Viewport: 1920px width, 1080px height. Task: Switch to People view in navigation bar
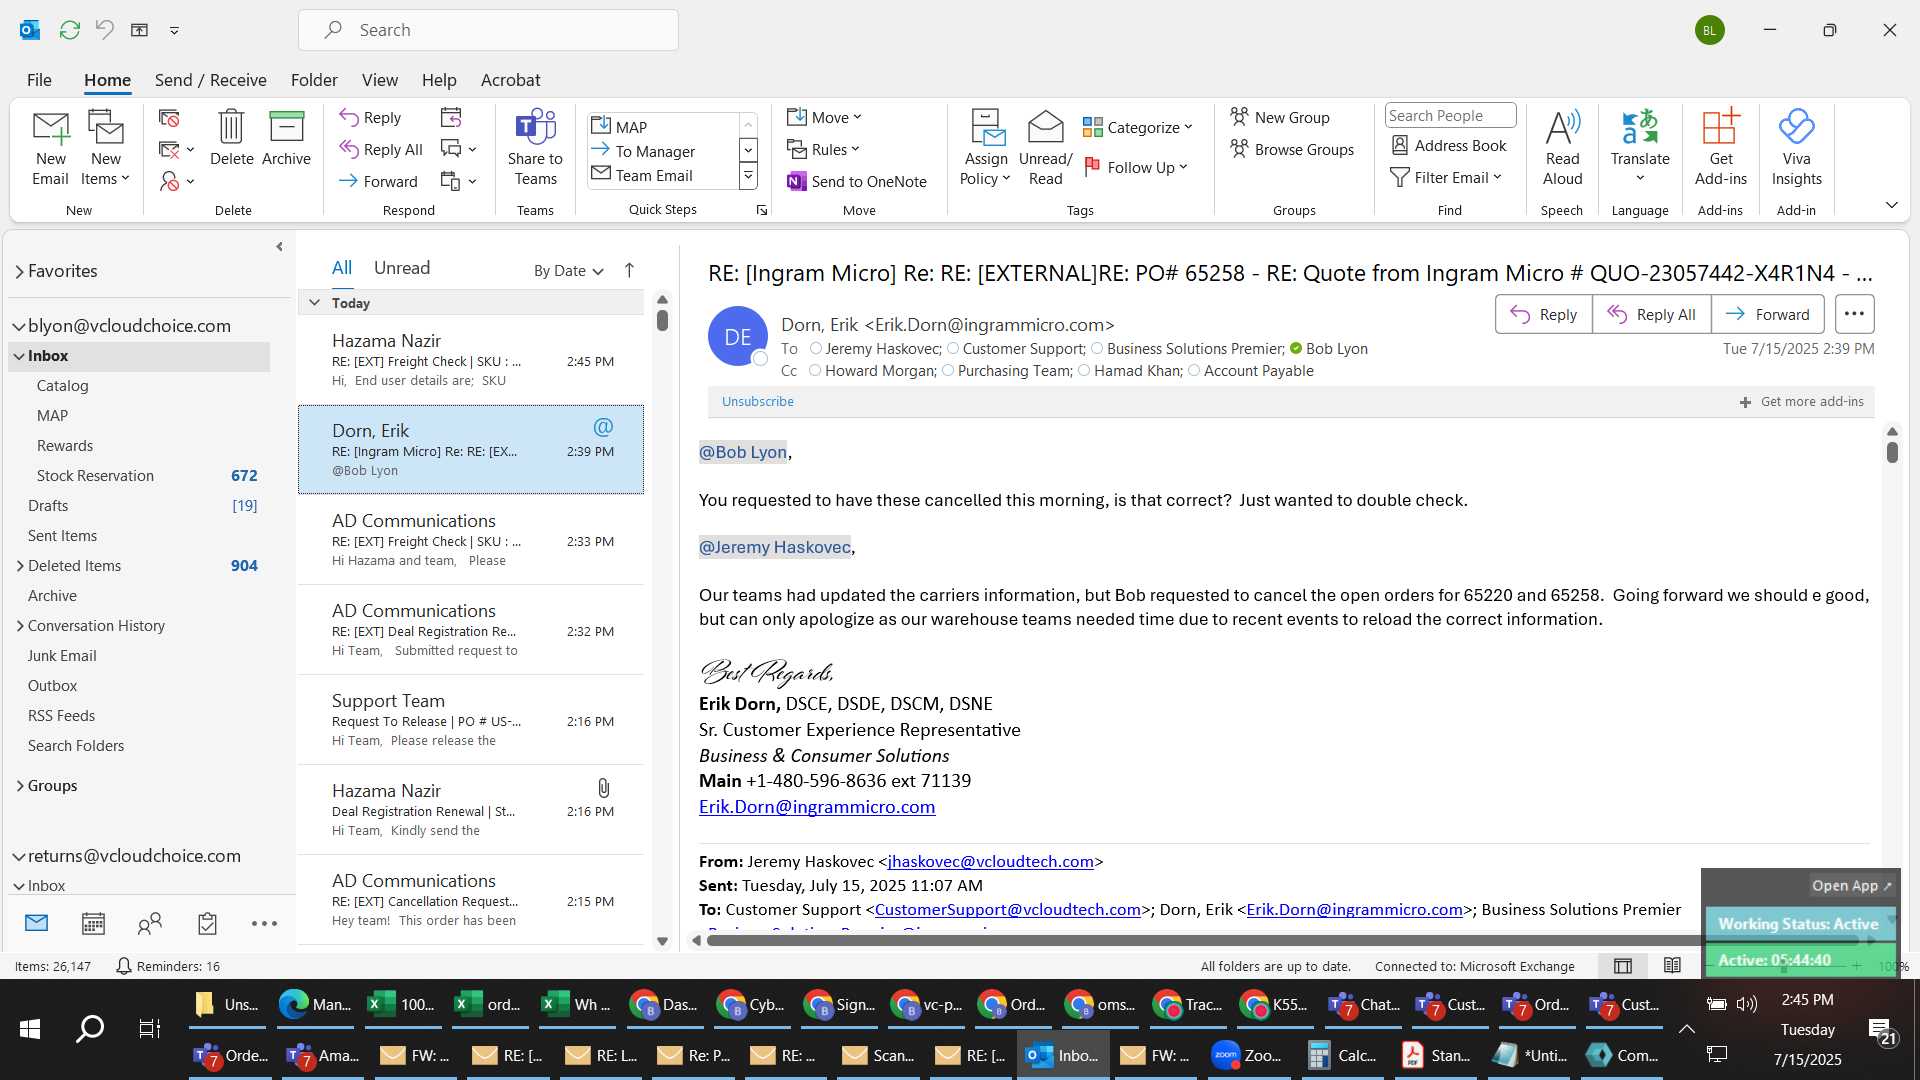(x=150, y=923)
